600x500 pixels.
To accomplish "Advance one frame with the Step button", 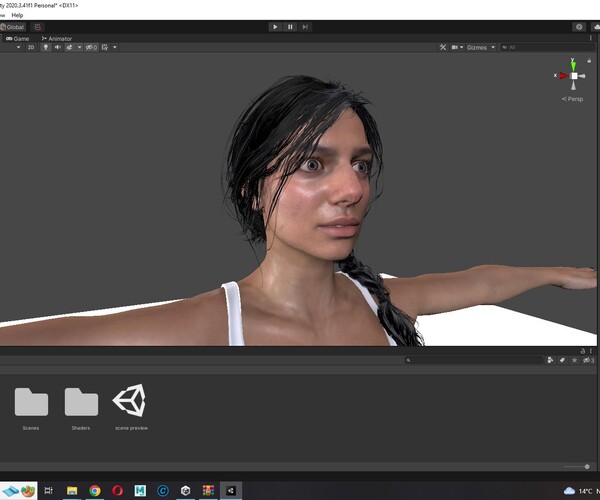I will (305, 27).
